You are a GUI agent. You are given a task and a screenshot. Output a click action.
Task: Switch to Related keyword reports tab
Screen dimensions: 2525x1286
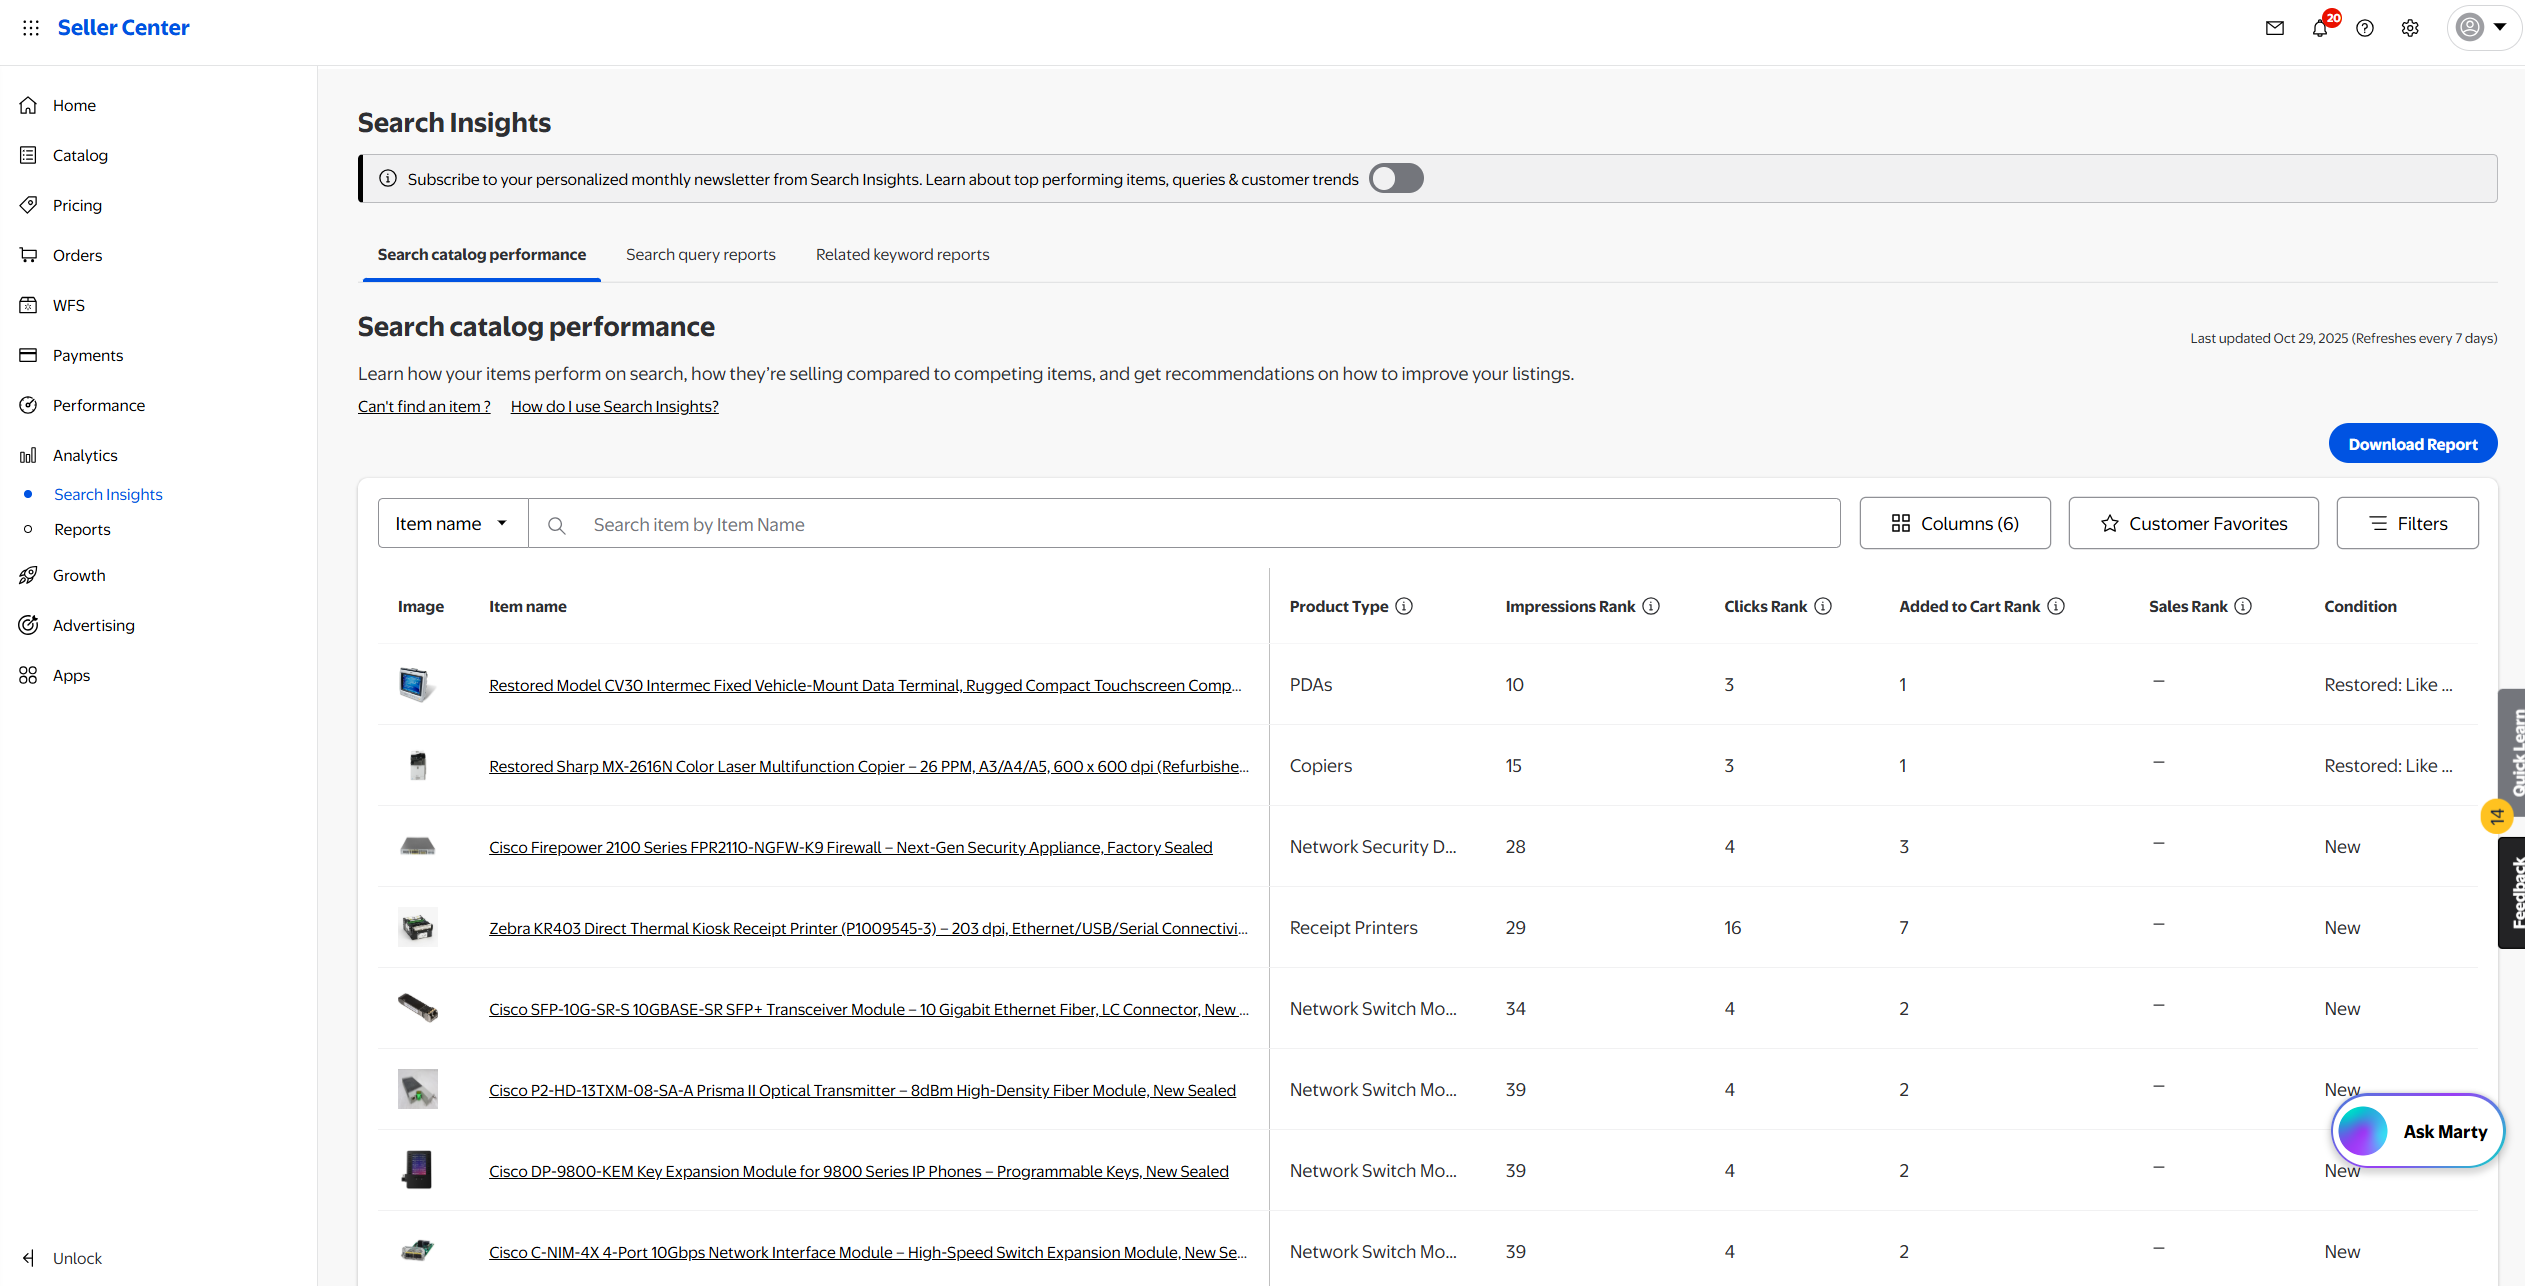(902, 255)
